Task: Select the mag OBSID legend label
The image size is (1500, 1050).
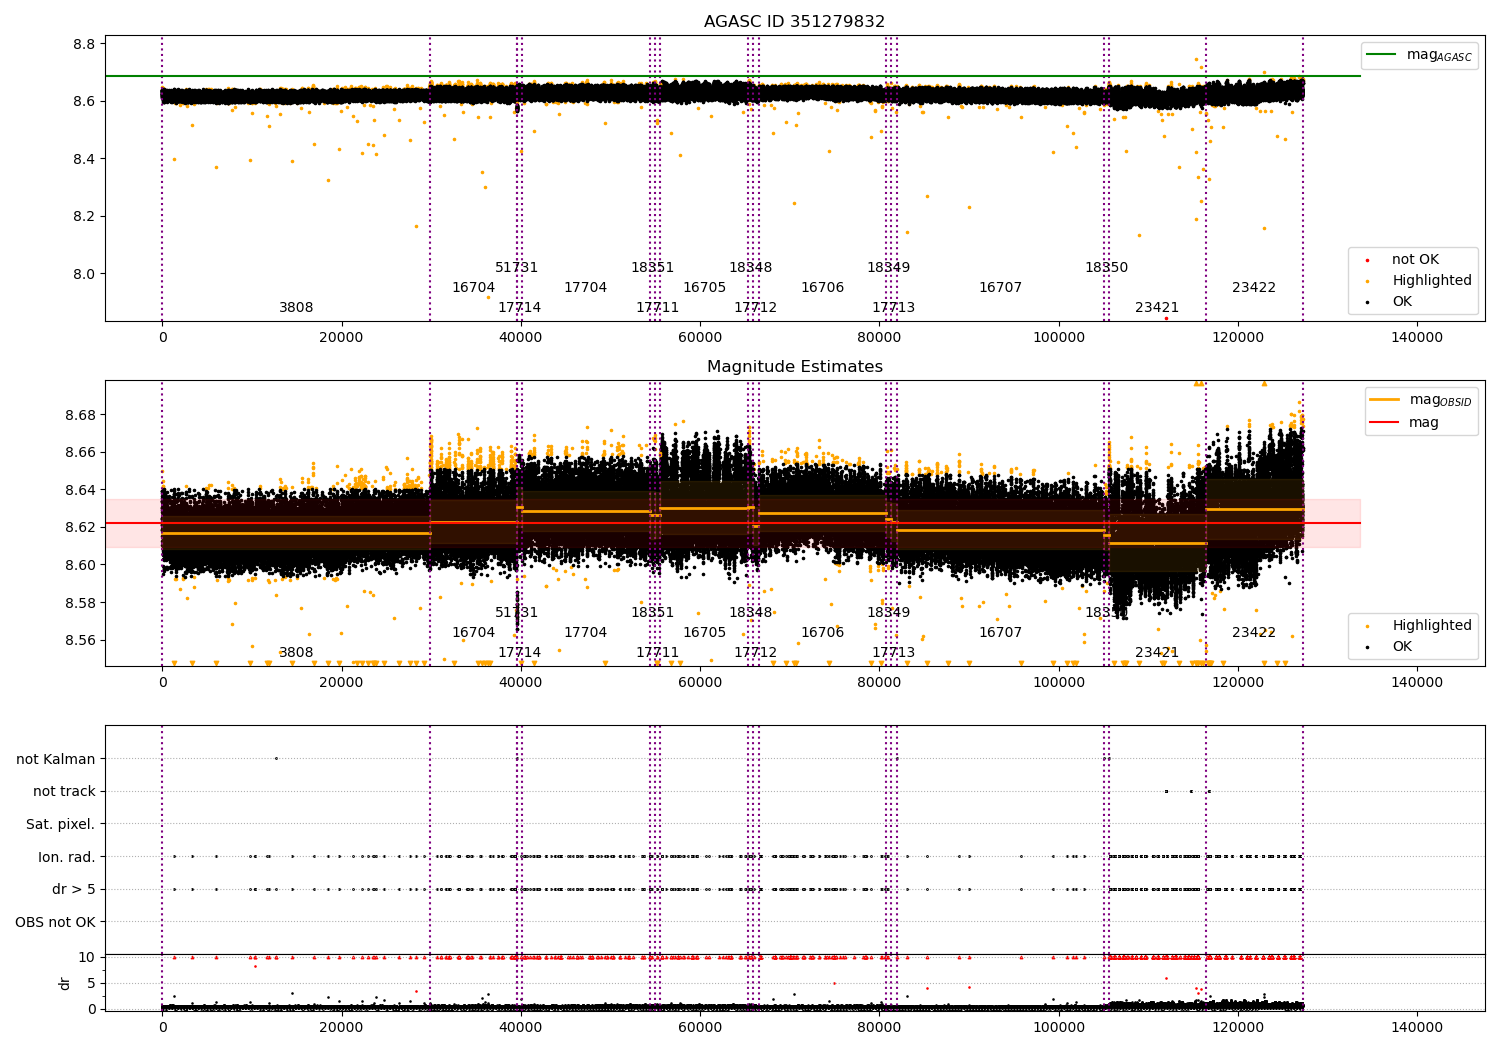Action: pos(1441,400)
